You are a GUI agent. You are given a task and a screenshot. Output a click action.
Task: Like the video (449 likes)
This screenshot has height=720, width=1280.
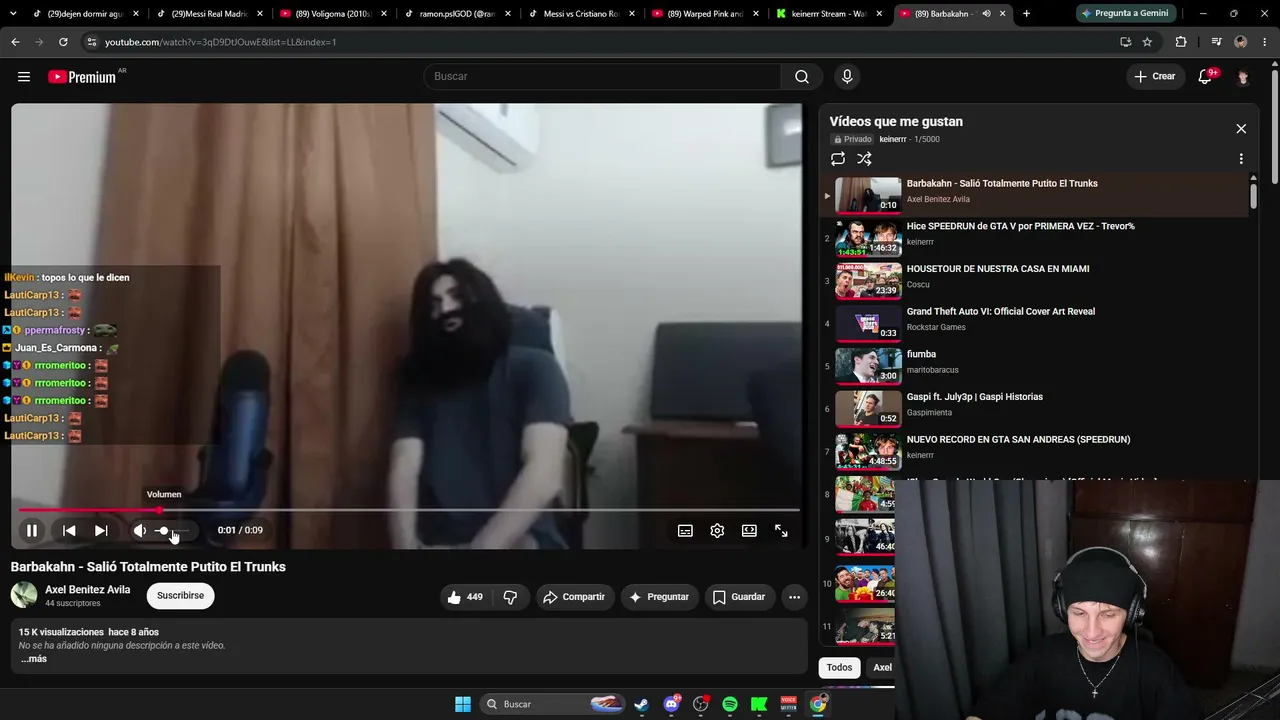click(465, 597)
